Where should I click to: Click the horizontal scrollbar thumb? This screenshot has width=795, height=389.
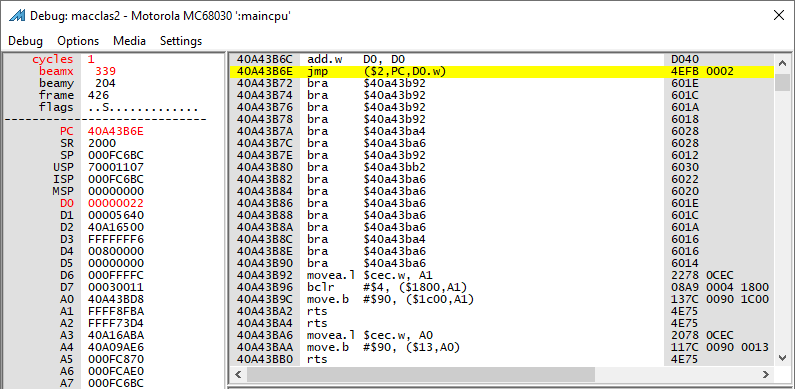pyautogui.click(x=421, y=374)
